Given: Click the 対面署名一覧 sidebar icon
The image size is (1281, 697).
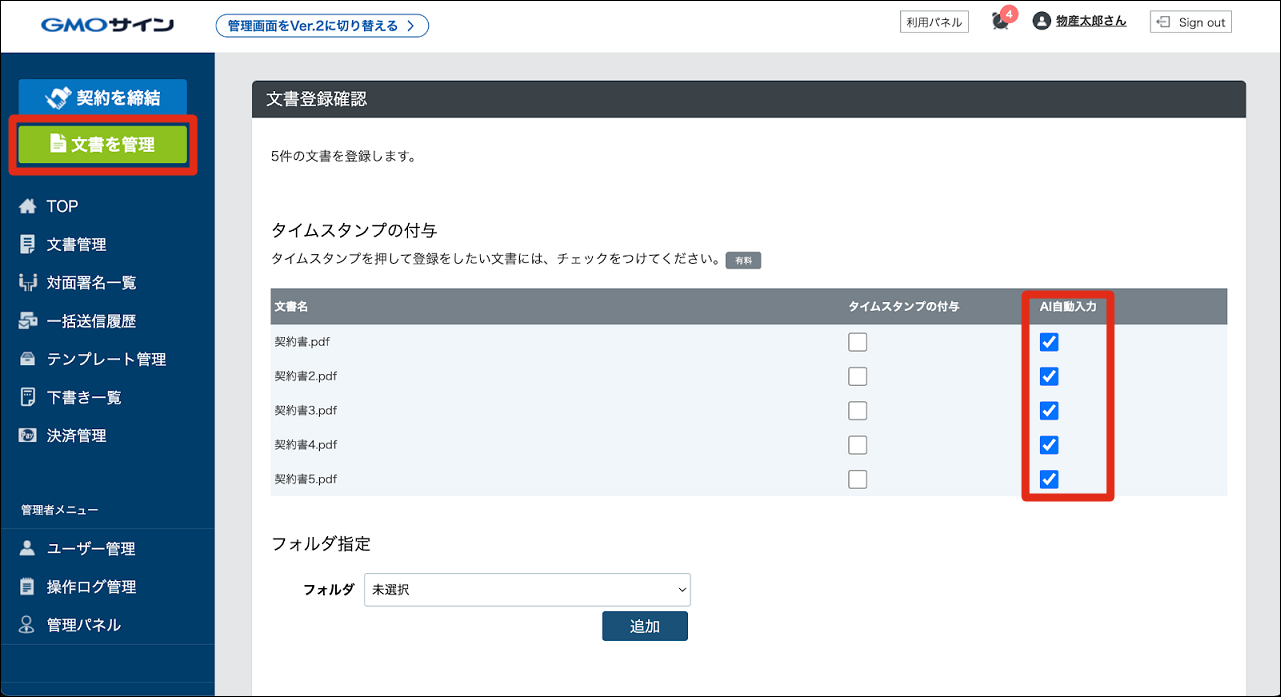Looking at the screenshot, I should pos(28,283).
